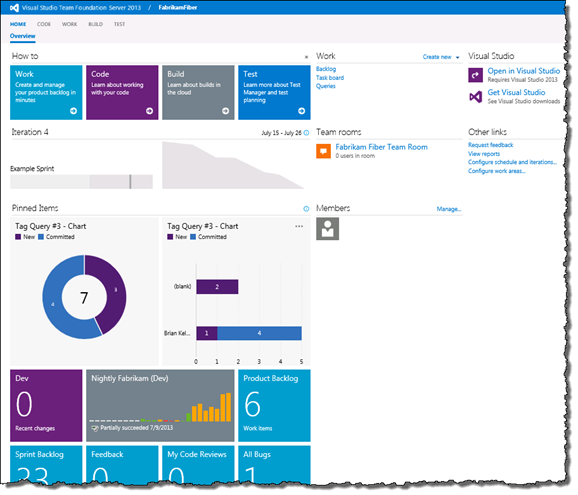Open the Code how-to tile arrow
Viewport: 578px width, 495px height.
pos(150,111)
